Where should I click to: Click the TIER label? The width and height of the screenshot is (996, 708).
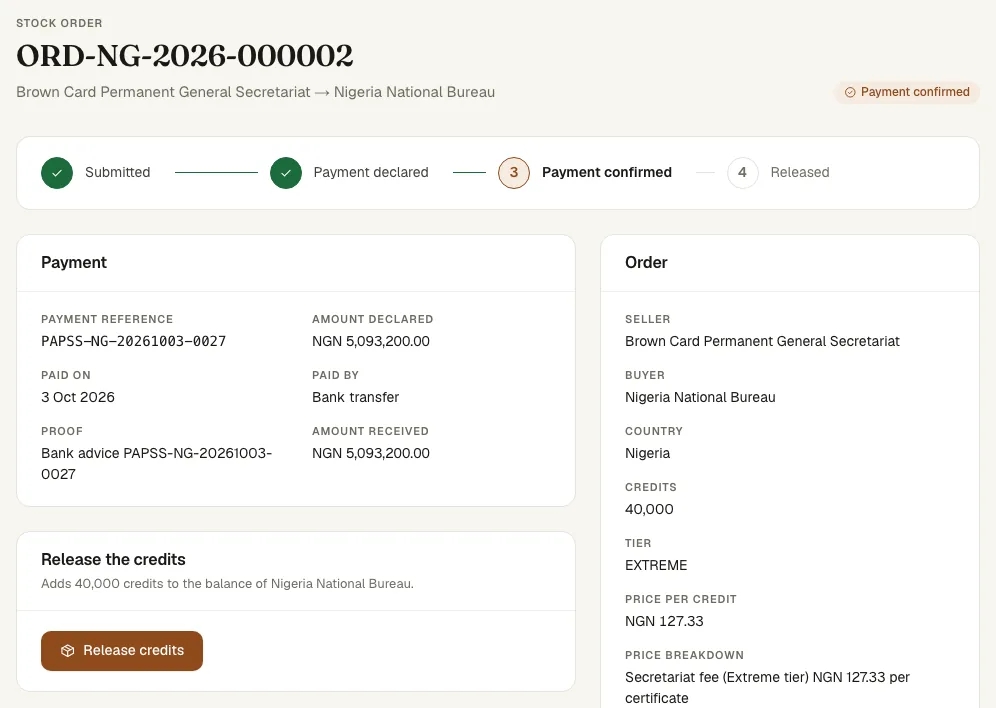638,543
